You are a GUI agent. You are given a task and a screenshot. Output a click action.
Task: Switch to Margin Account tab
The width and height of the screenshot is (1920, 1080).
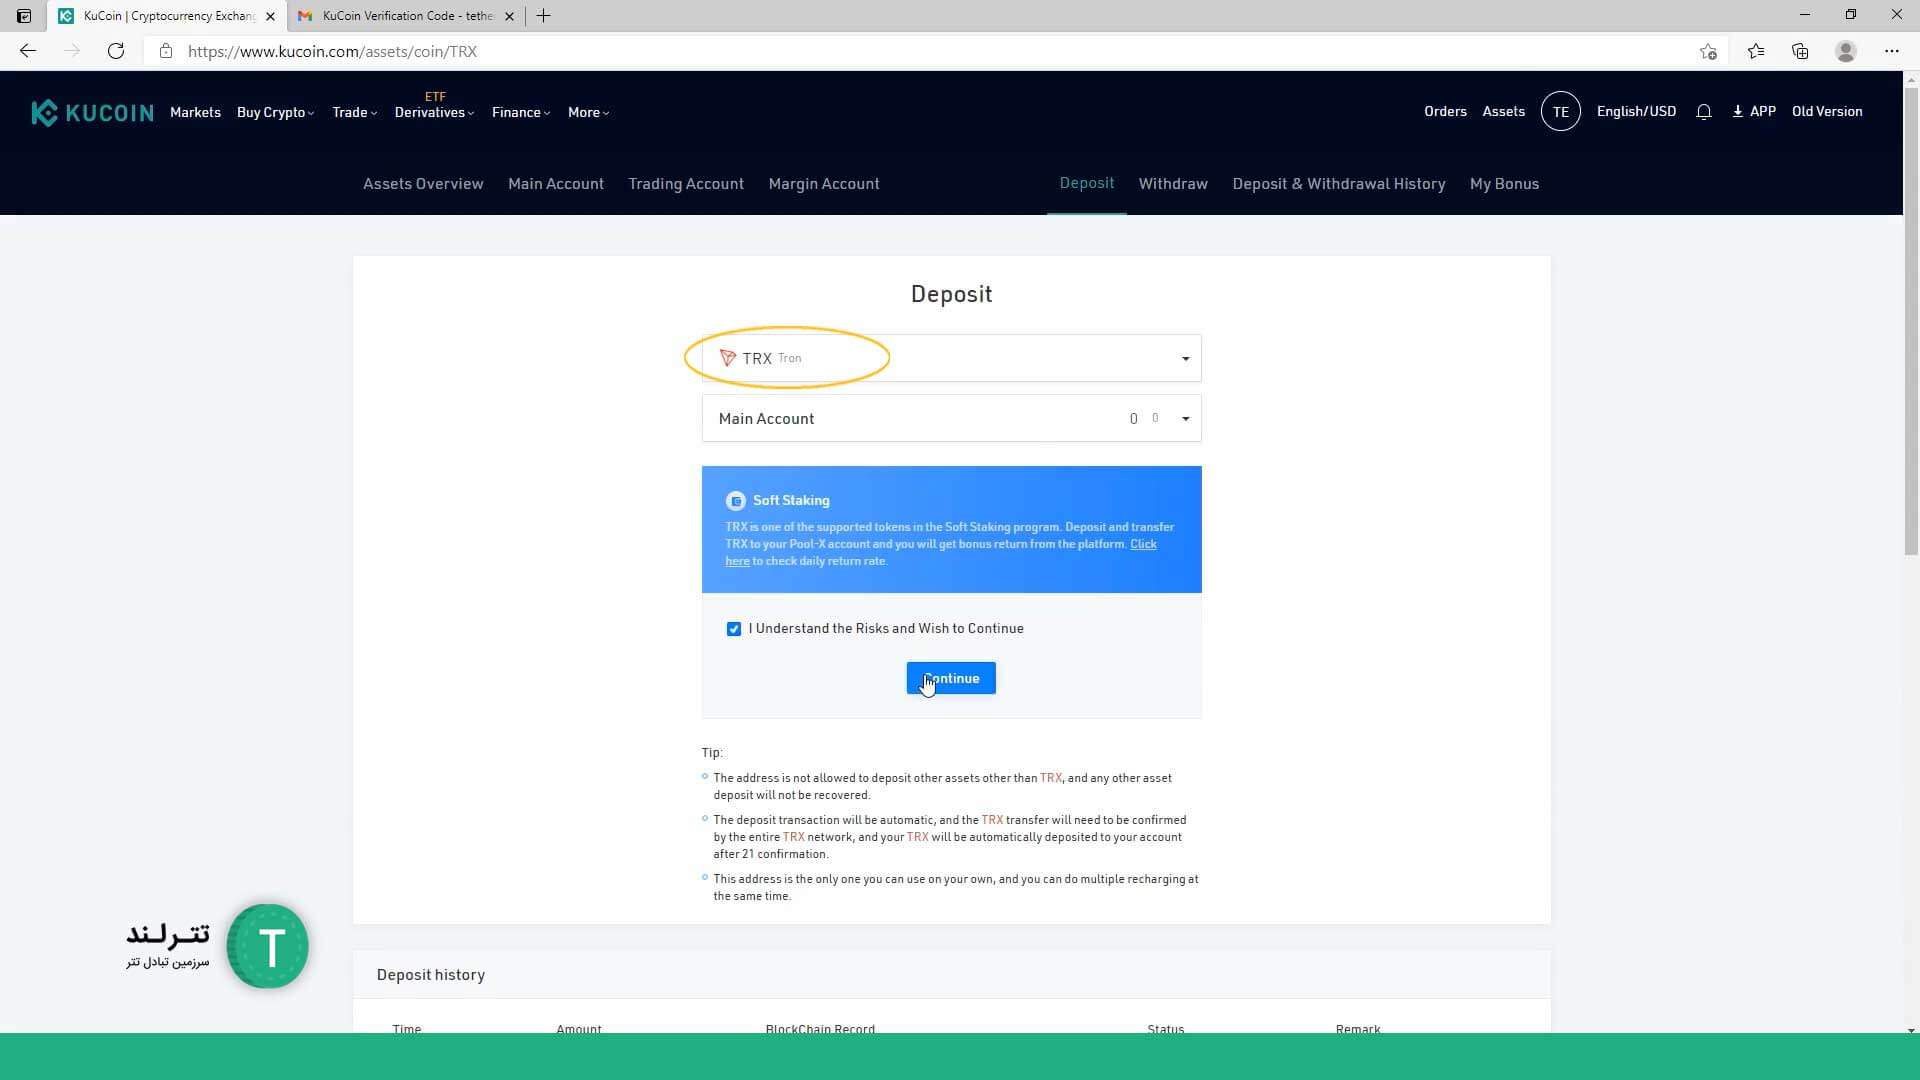click(824, 184)
